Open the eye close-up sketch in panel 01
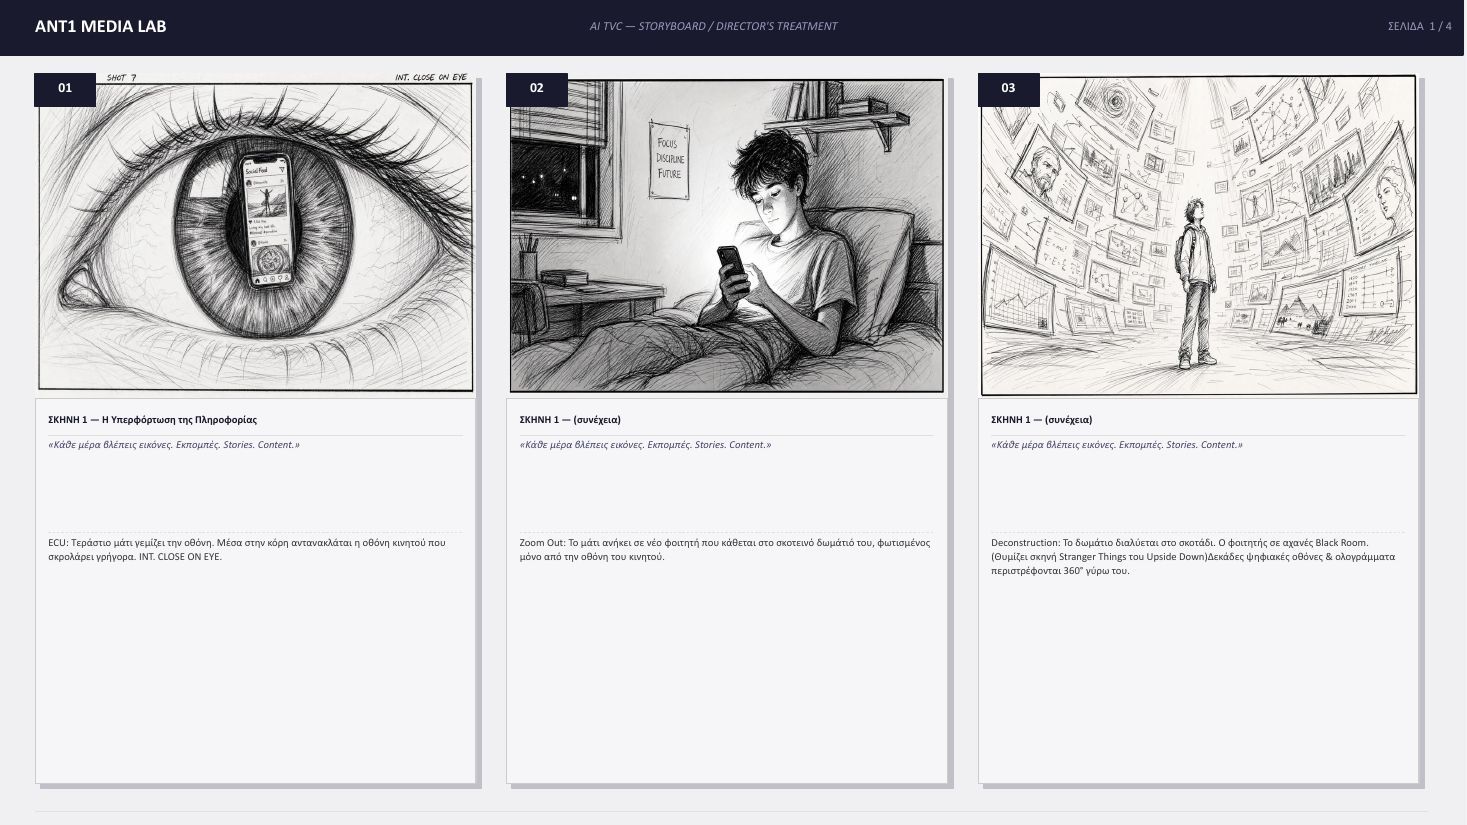Screen dimensions: 1467x825 tap(255, 236)
